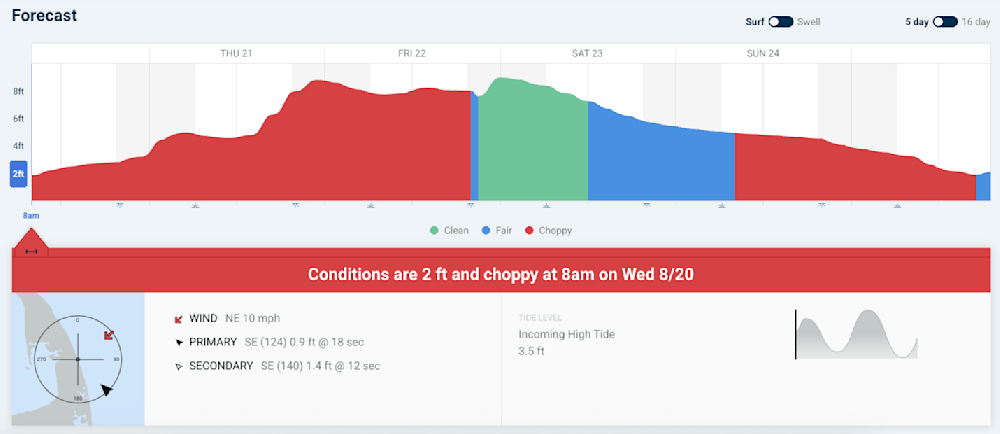Click the Swell label

[808, 21]
